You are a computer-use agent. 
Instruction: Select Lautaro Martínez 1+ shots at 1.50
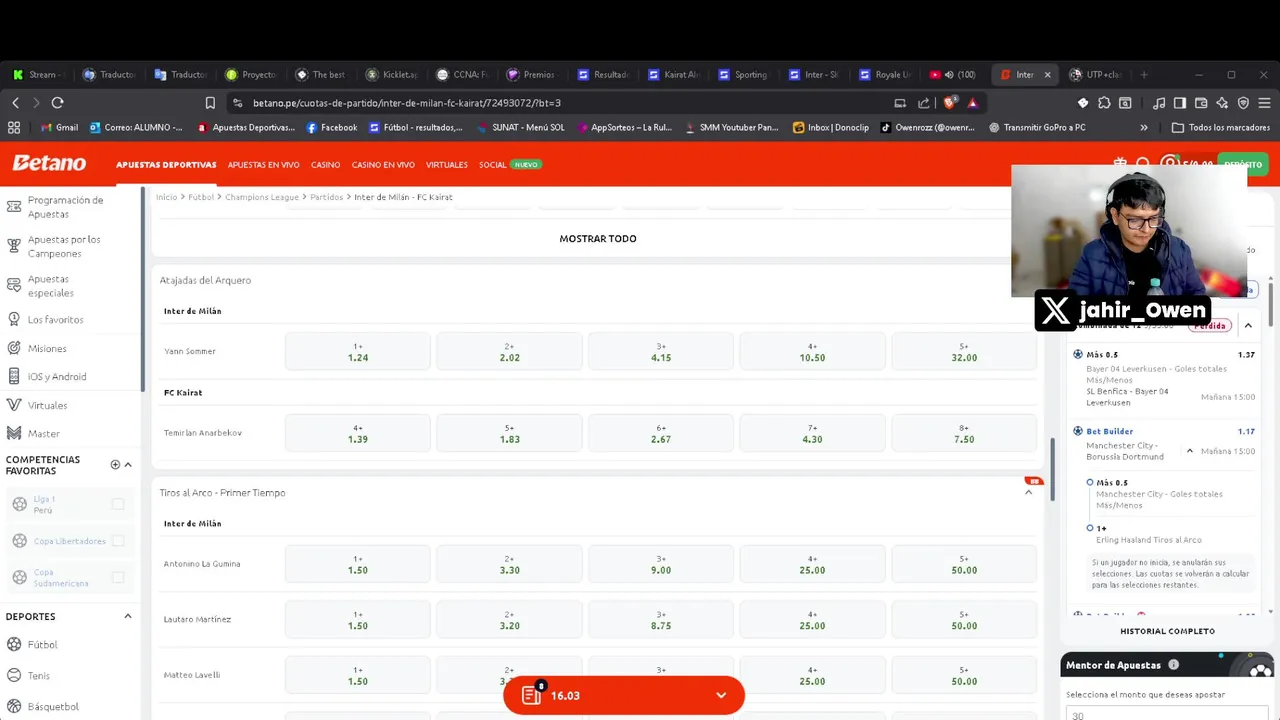point(358,619)
